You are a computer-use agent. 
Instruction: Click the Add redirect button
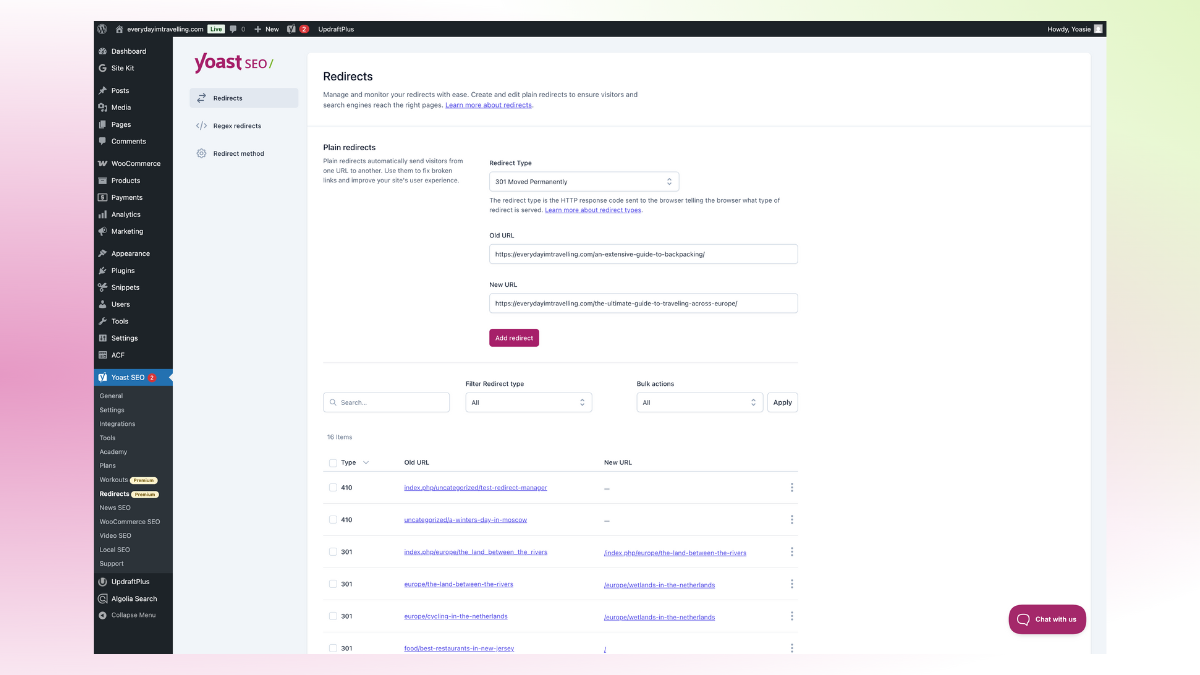514,338
